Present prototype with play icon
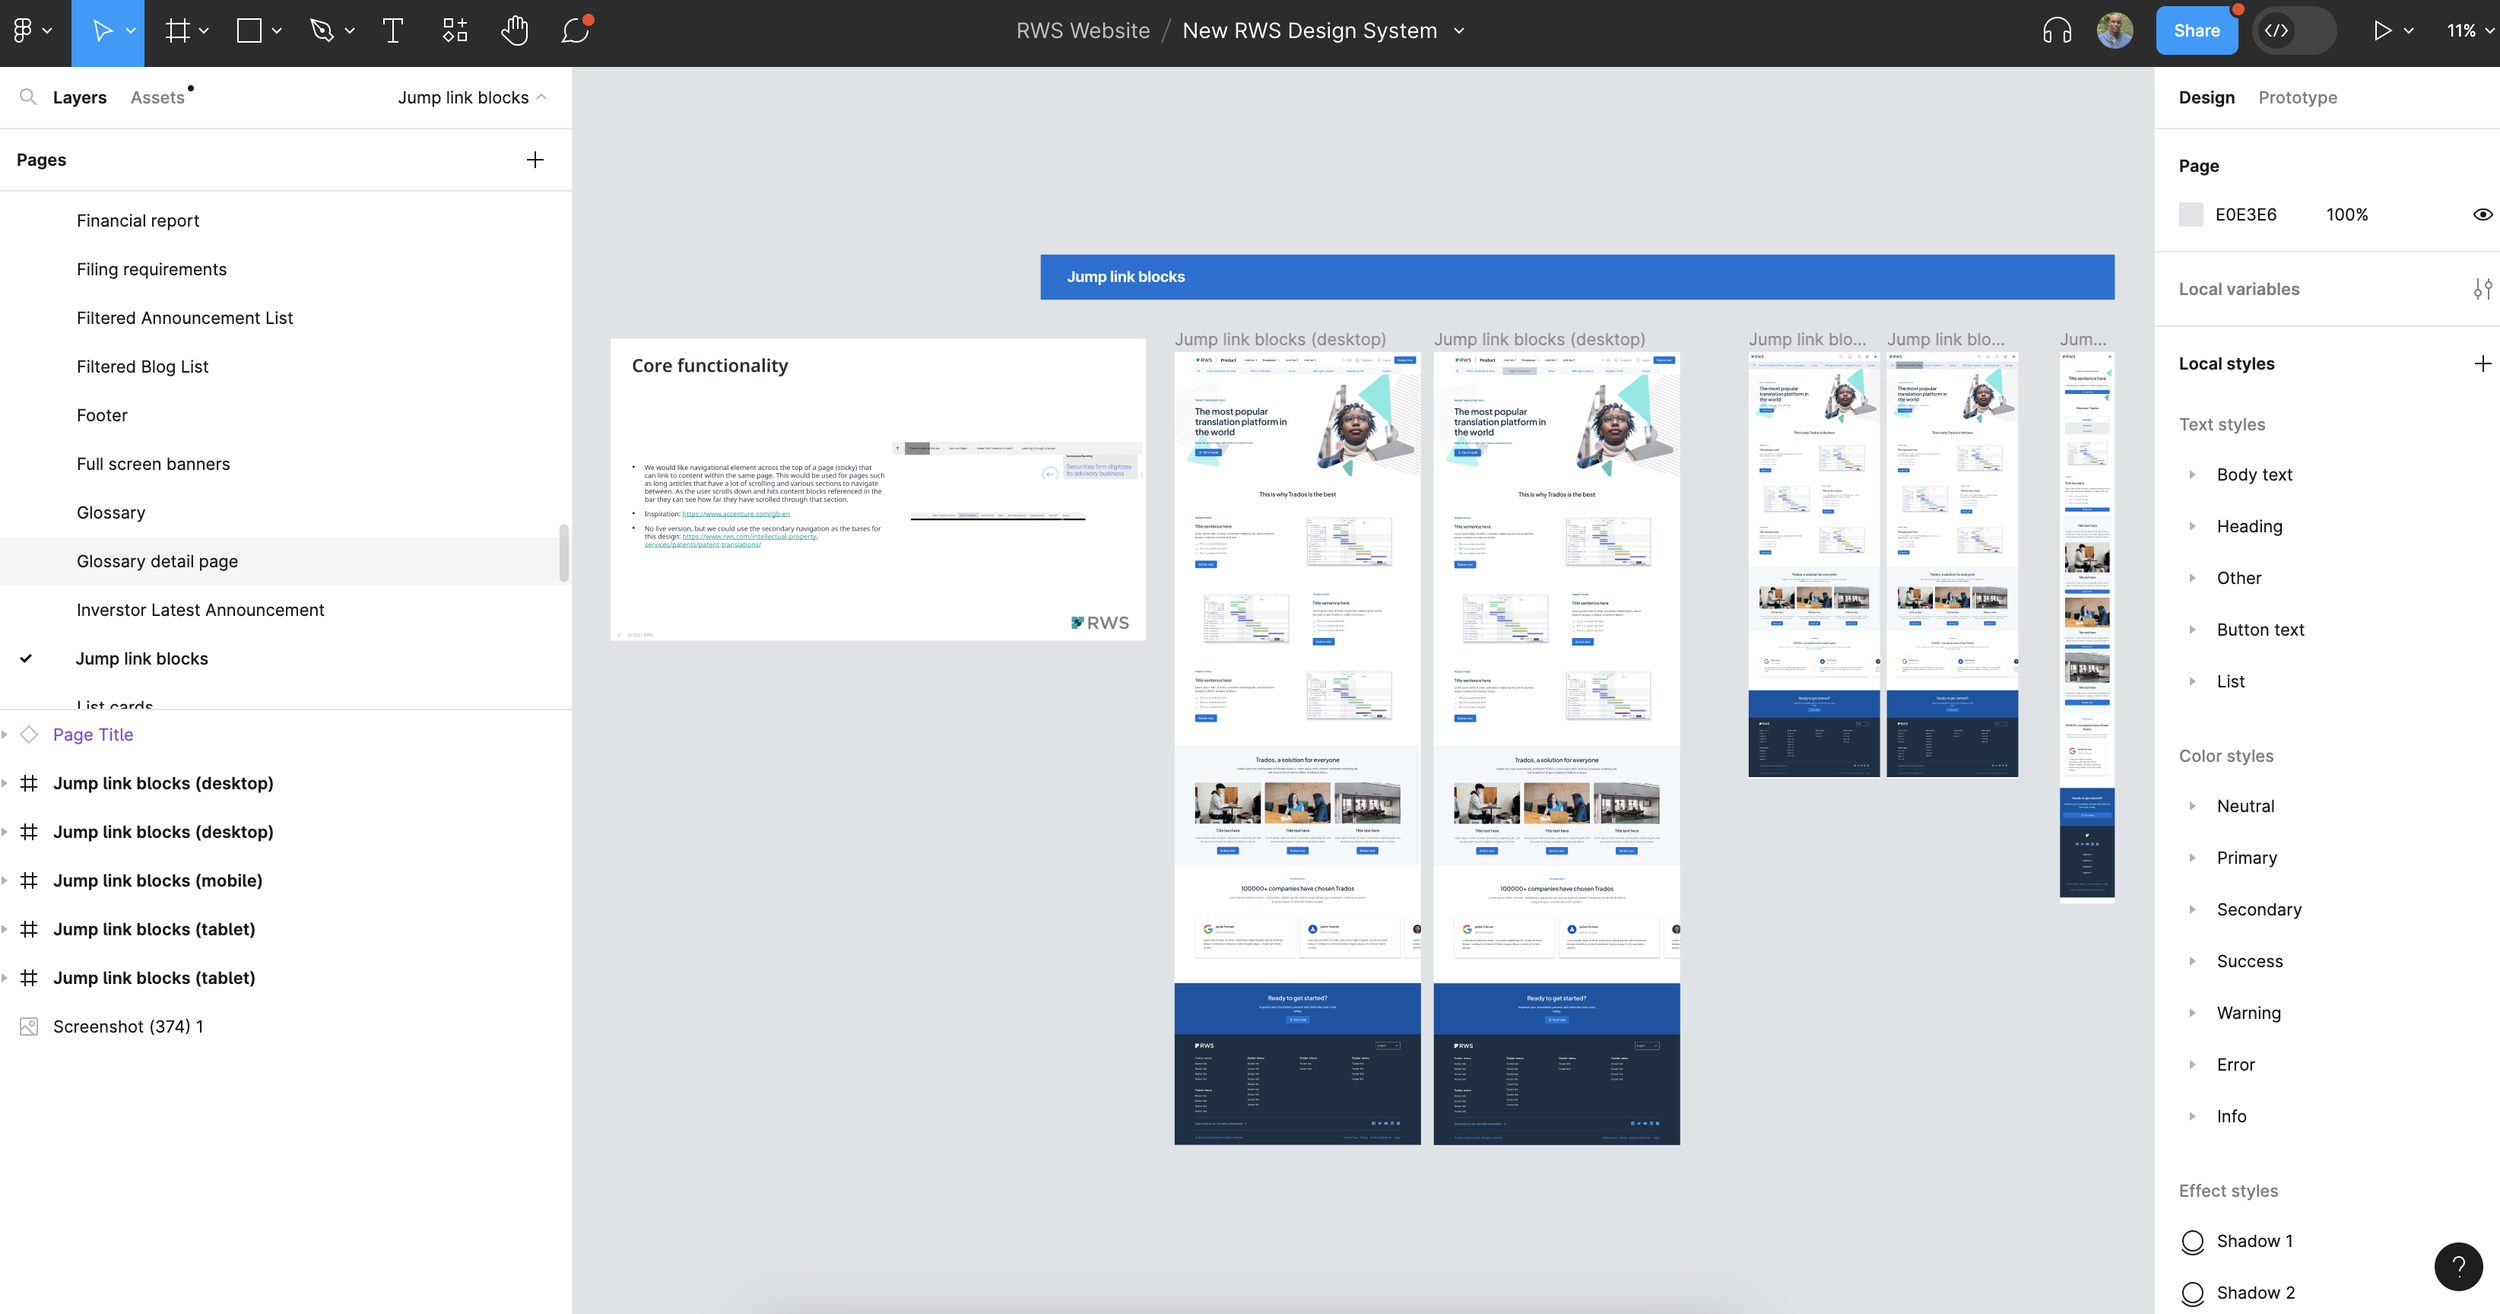This screenshot has height=1314, width=2500. 2382,31
